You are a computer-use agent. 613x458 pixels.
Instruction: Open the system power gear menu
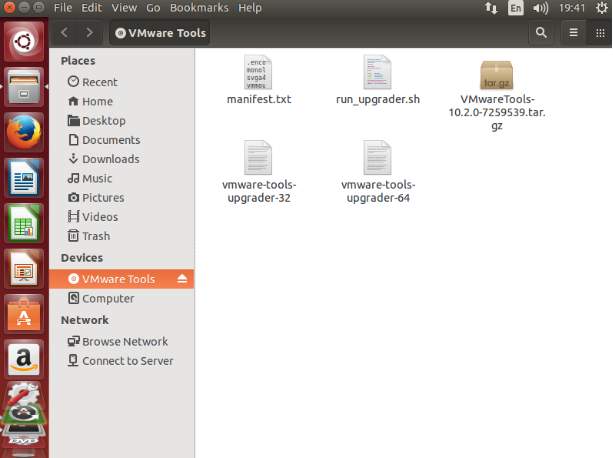pyautogui.click(x=602, y=8)
